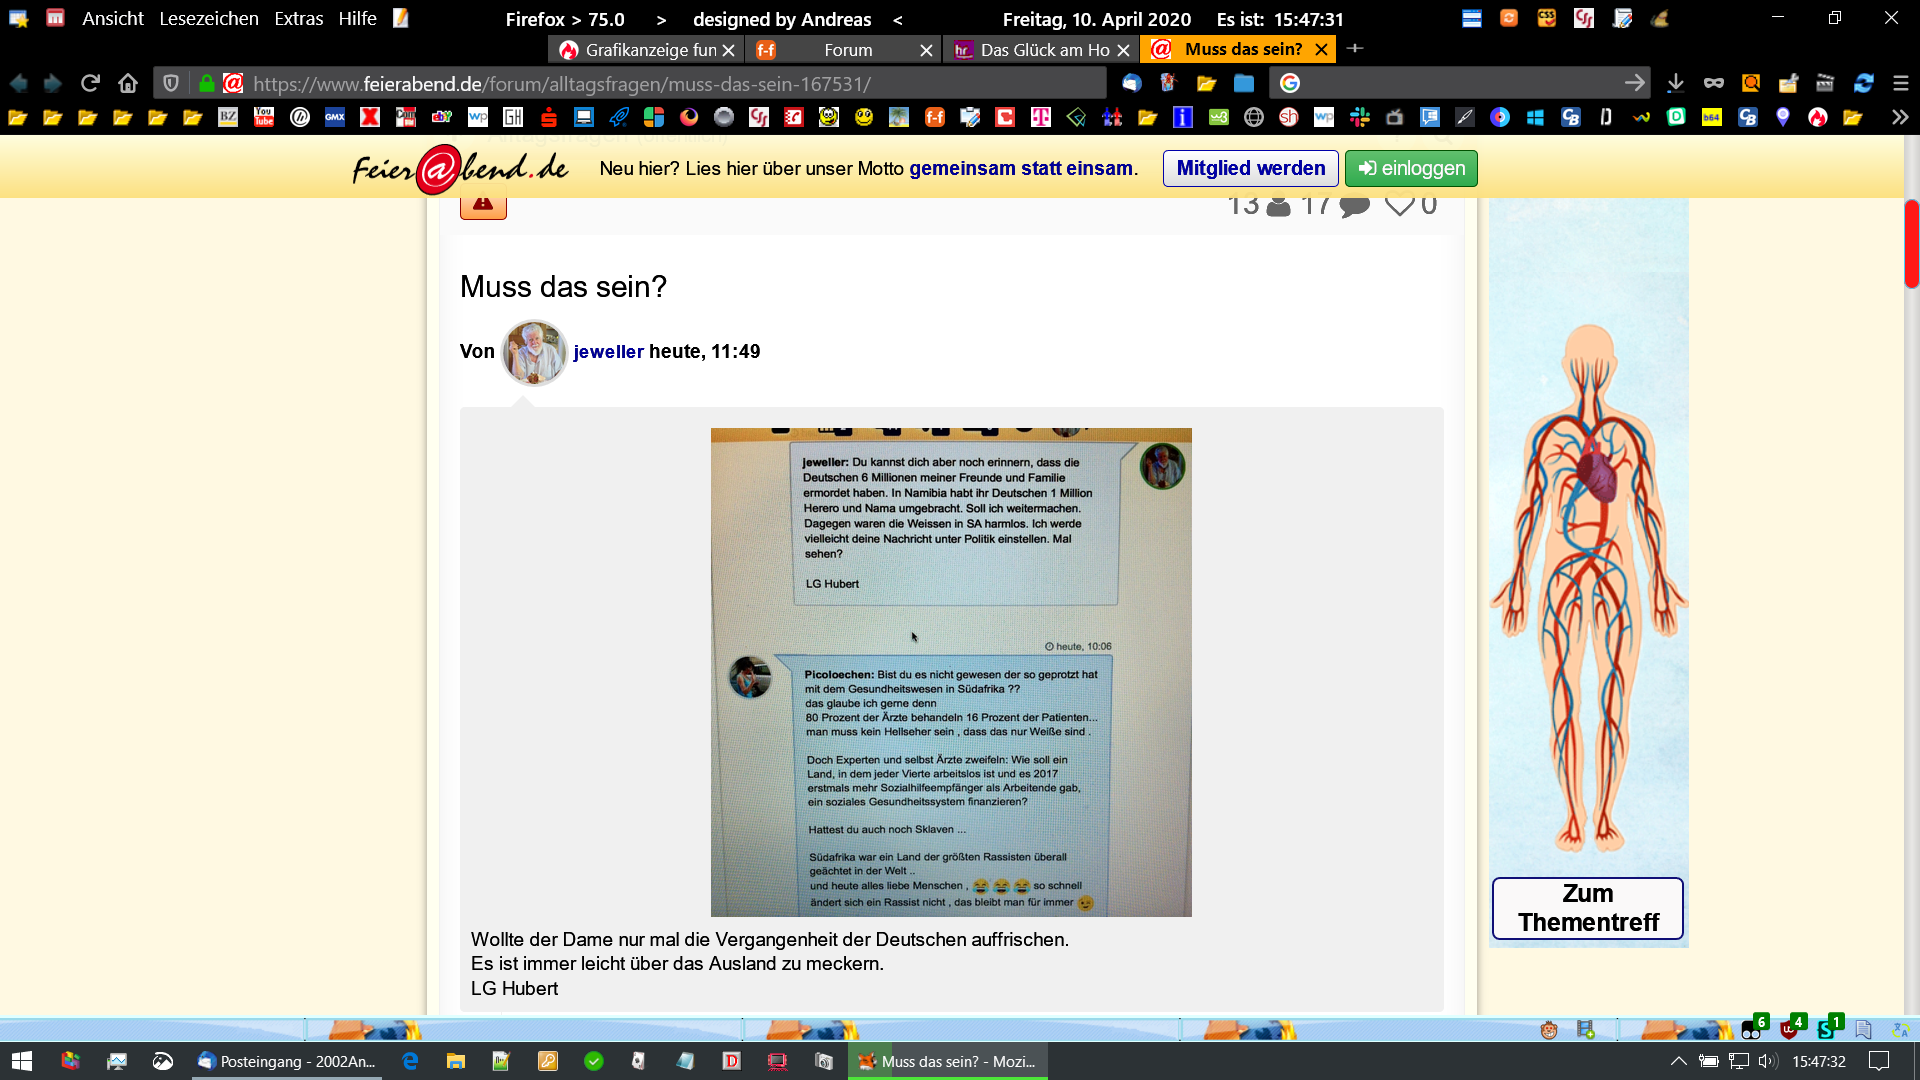Go to the browser home page
The height and width of the screenshot is (1080, 1920).
click(x=127, y=83)
